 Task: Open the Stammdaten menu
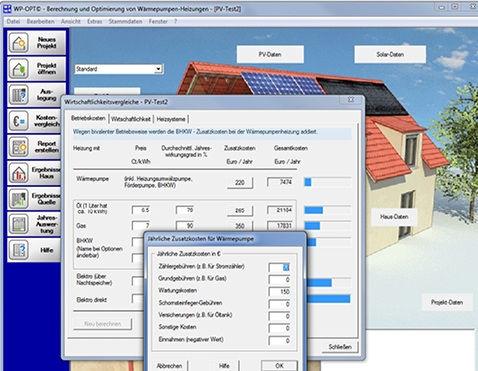pos(125,21)
